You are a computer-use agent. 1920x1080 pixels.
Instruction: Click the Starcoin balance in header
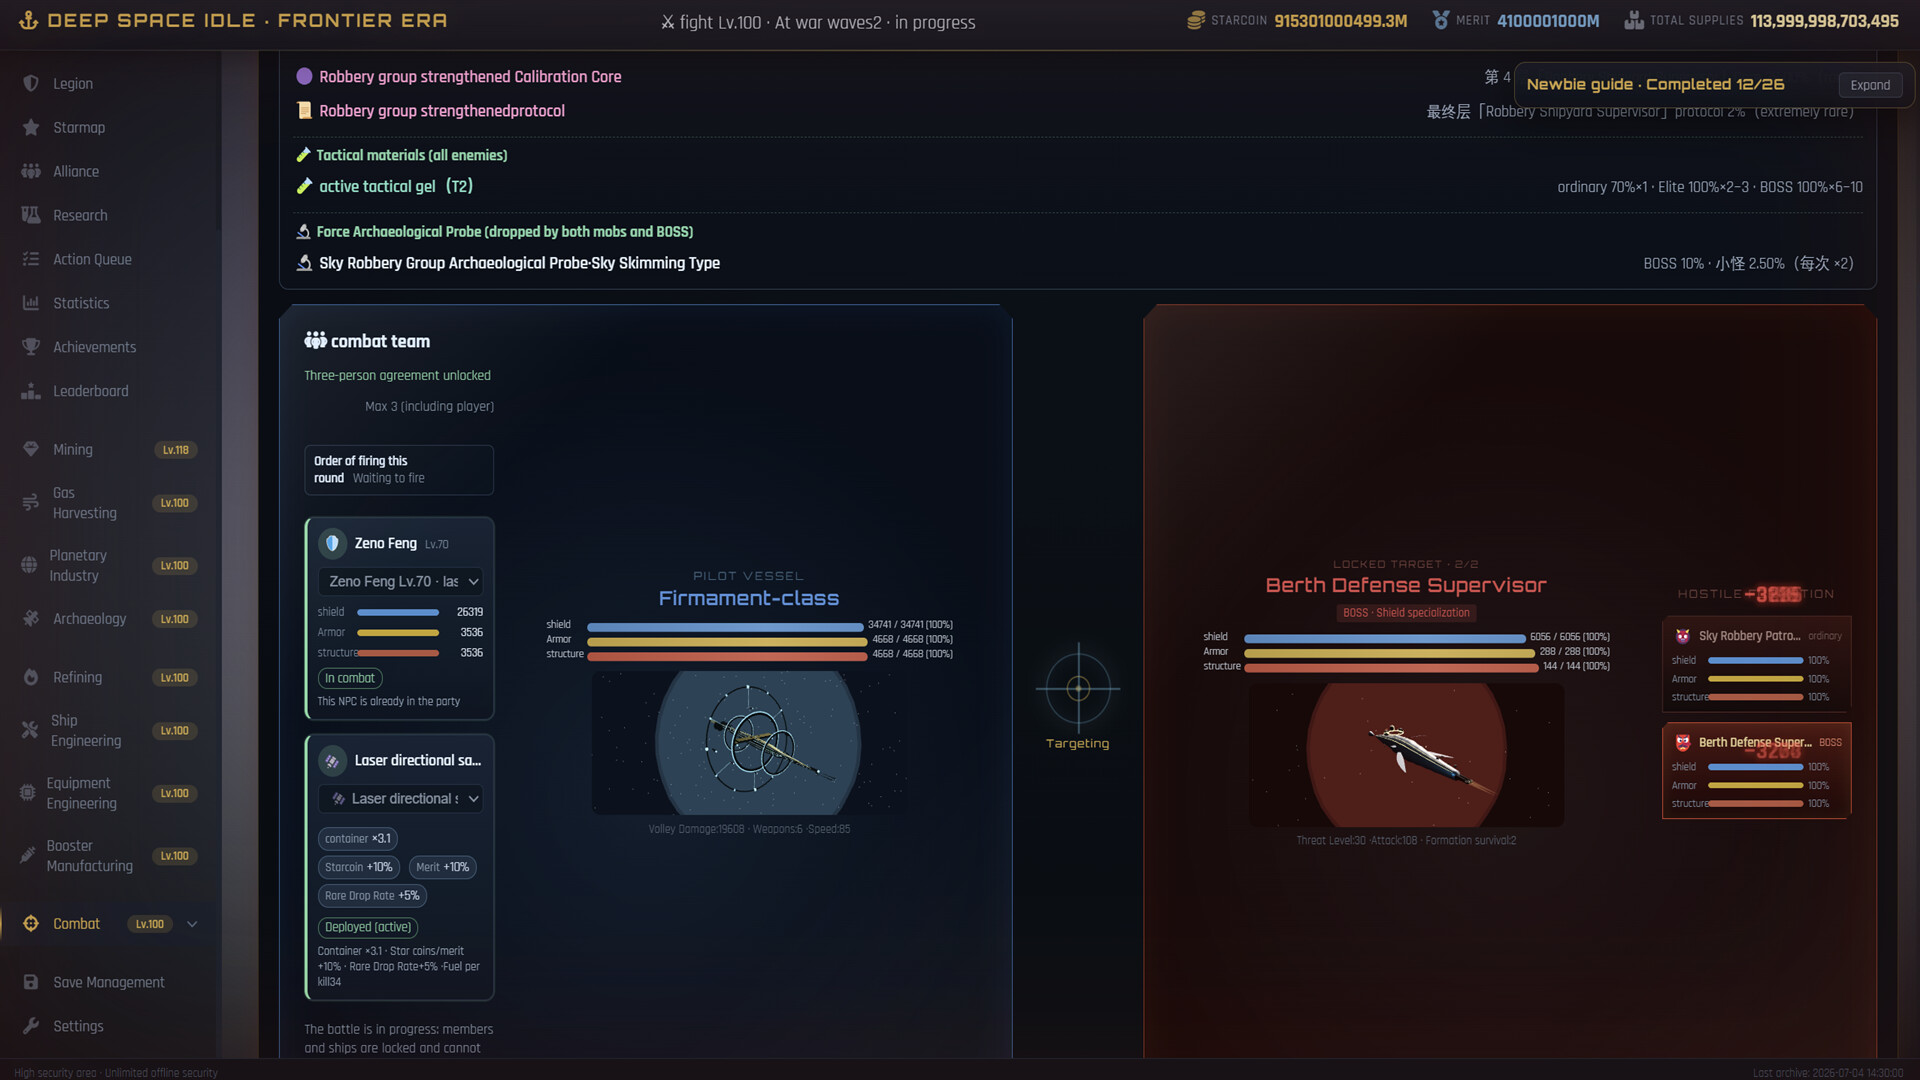pyautogui.click(x=1340, y=21)
